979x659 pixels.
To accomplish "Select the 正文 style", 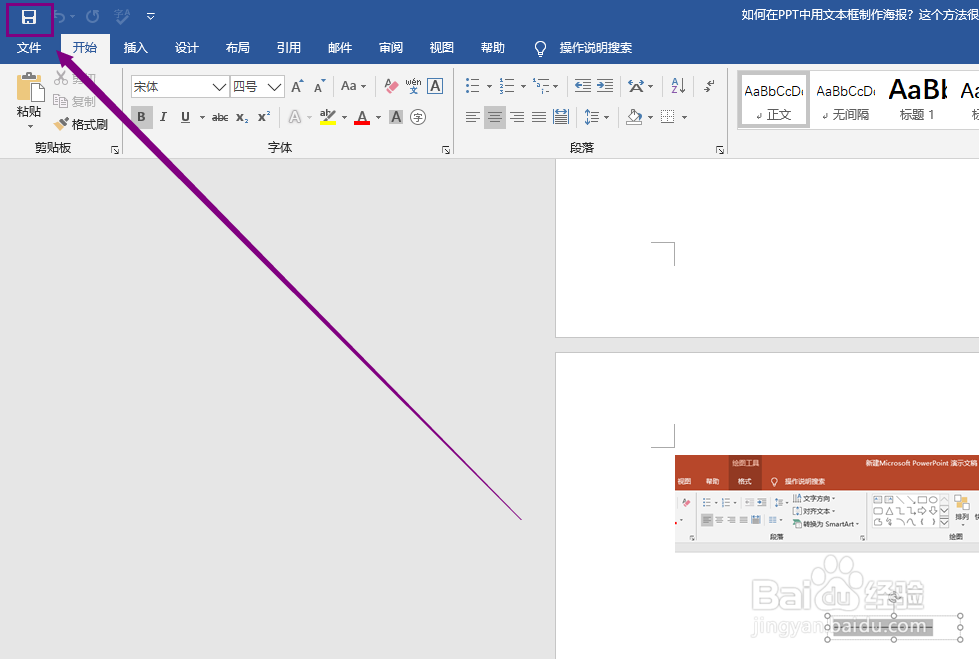I will pyautogui.click(x=774, y=101).
